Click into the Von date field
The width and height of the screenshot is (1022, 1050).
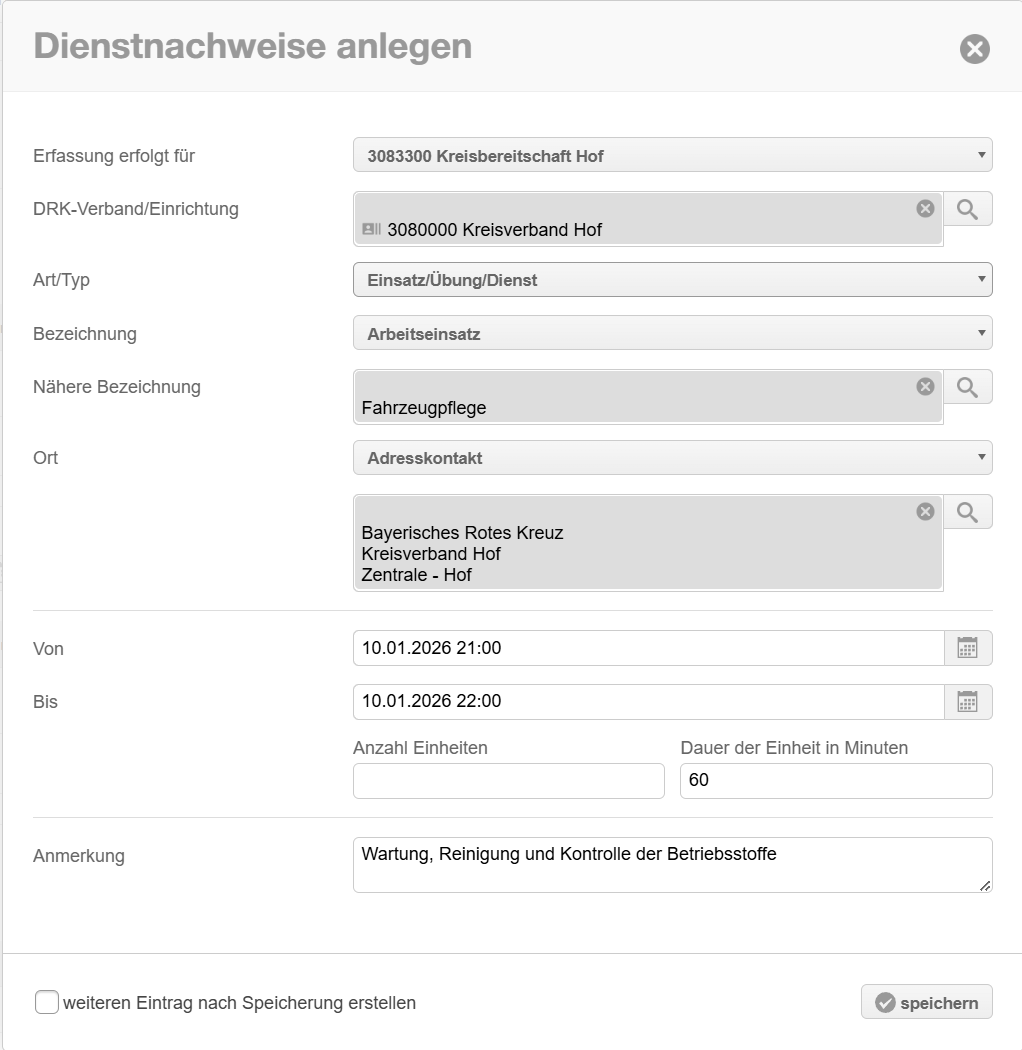[x=648, y=648]
